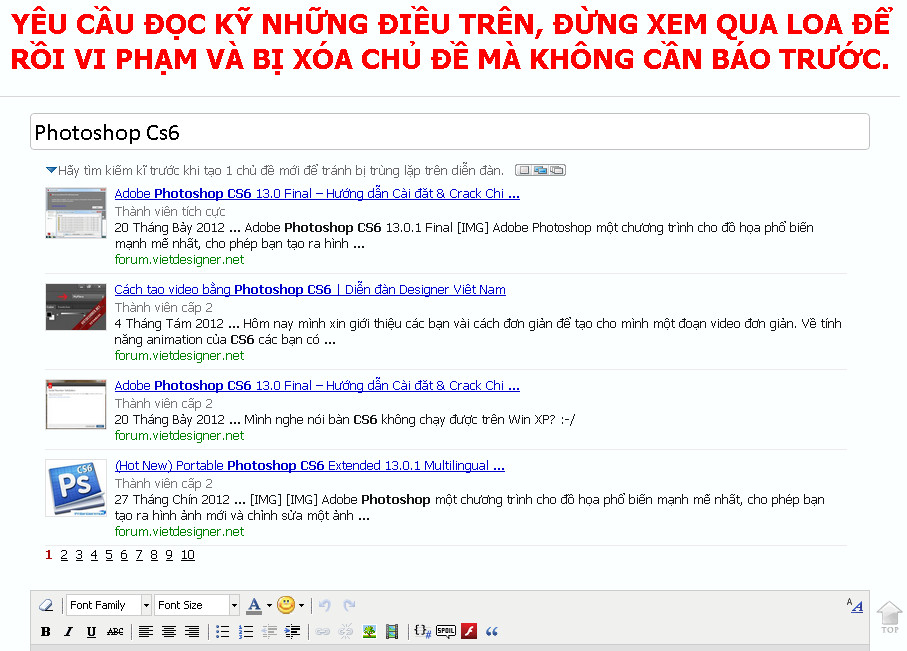Insert a quote block

click(x=492, y=631)
